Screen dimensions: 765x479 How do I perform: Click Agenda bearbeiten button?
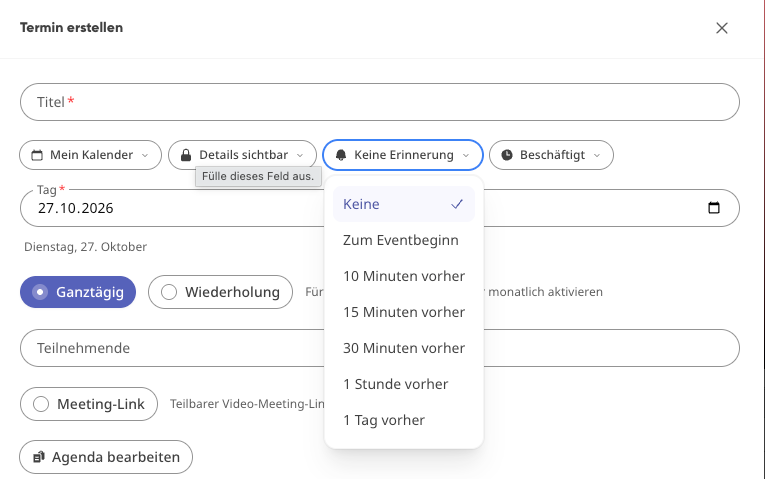[x=106, y=458]
